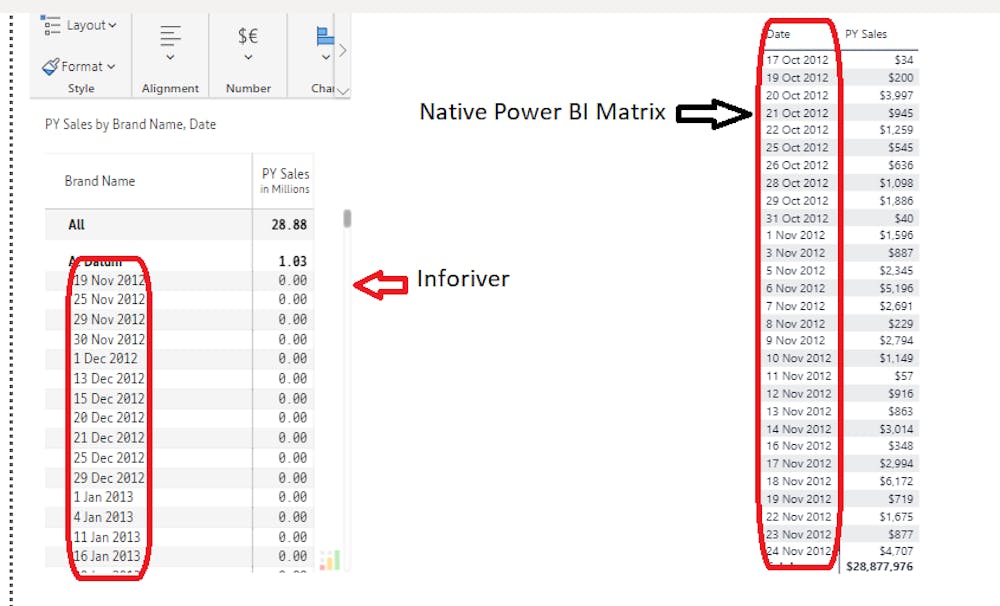The width and height of the screenshot is (1000, 606).
Task: Click the $3,997 sales value
Action: coord(896,96)
